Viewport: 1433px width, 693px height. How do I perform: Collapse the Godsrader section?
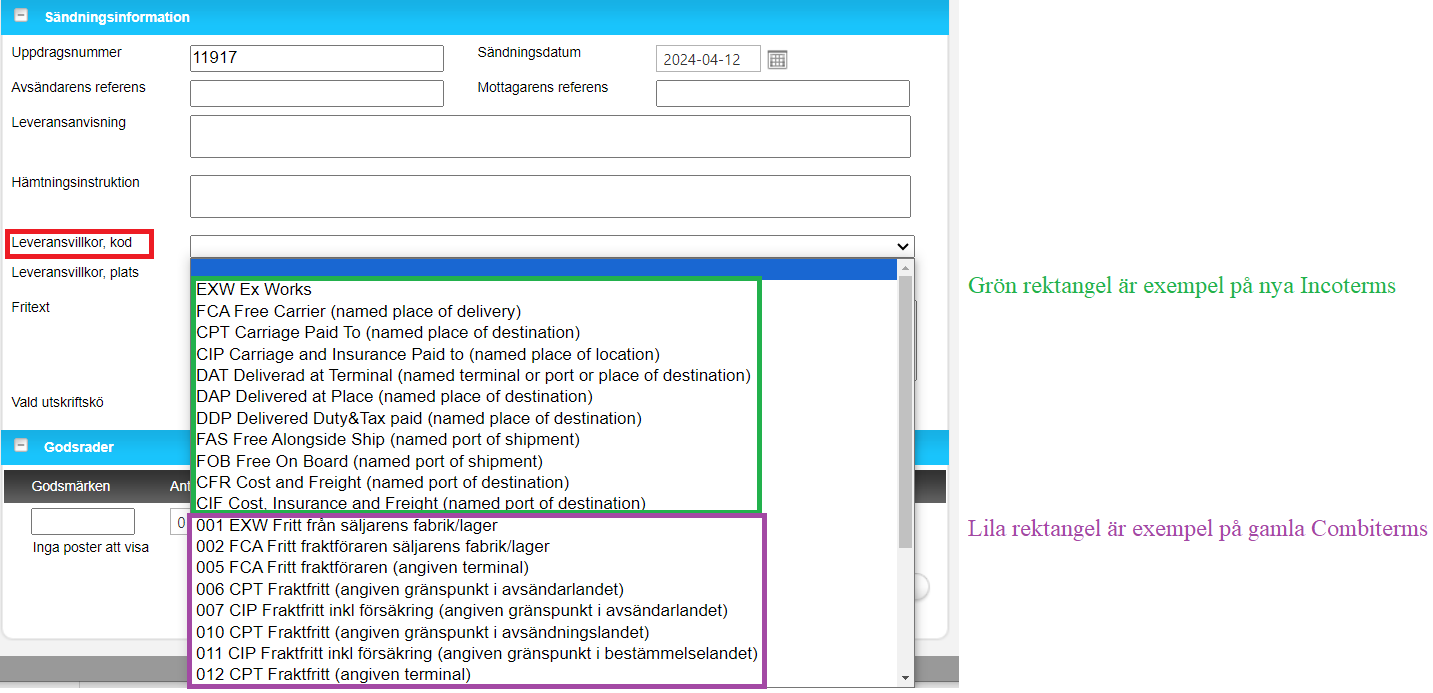pyautogui.click(x=20, y=446)
